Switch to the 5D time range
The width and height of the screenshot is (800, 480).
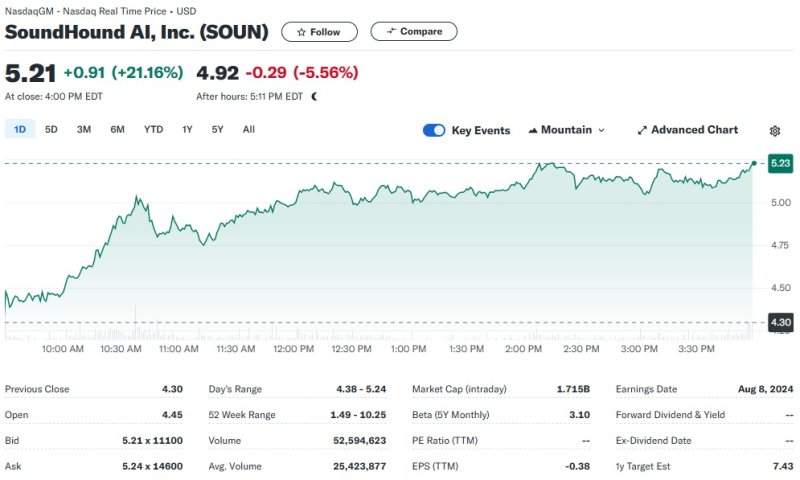[x=51, y=129]
